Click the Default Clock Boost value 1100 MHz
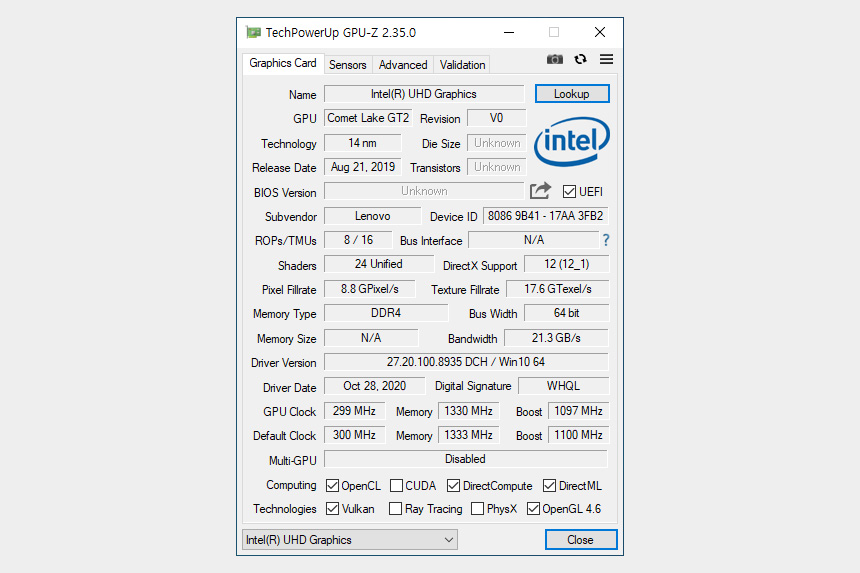The width and height of the screenshot is (860, 573). pyautogui.click(x=579, y=435)
